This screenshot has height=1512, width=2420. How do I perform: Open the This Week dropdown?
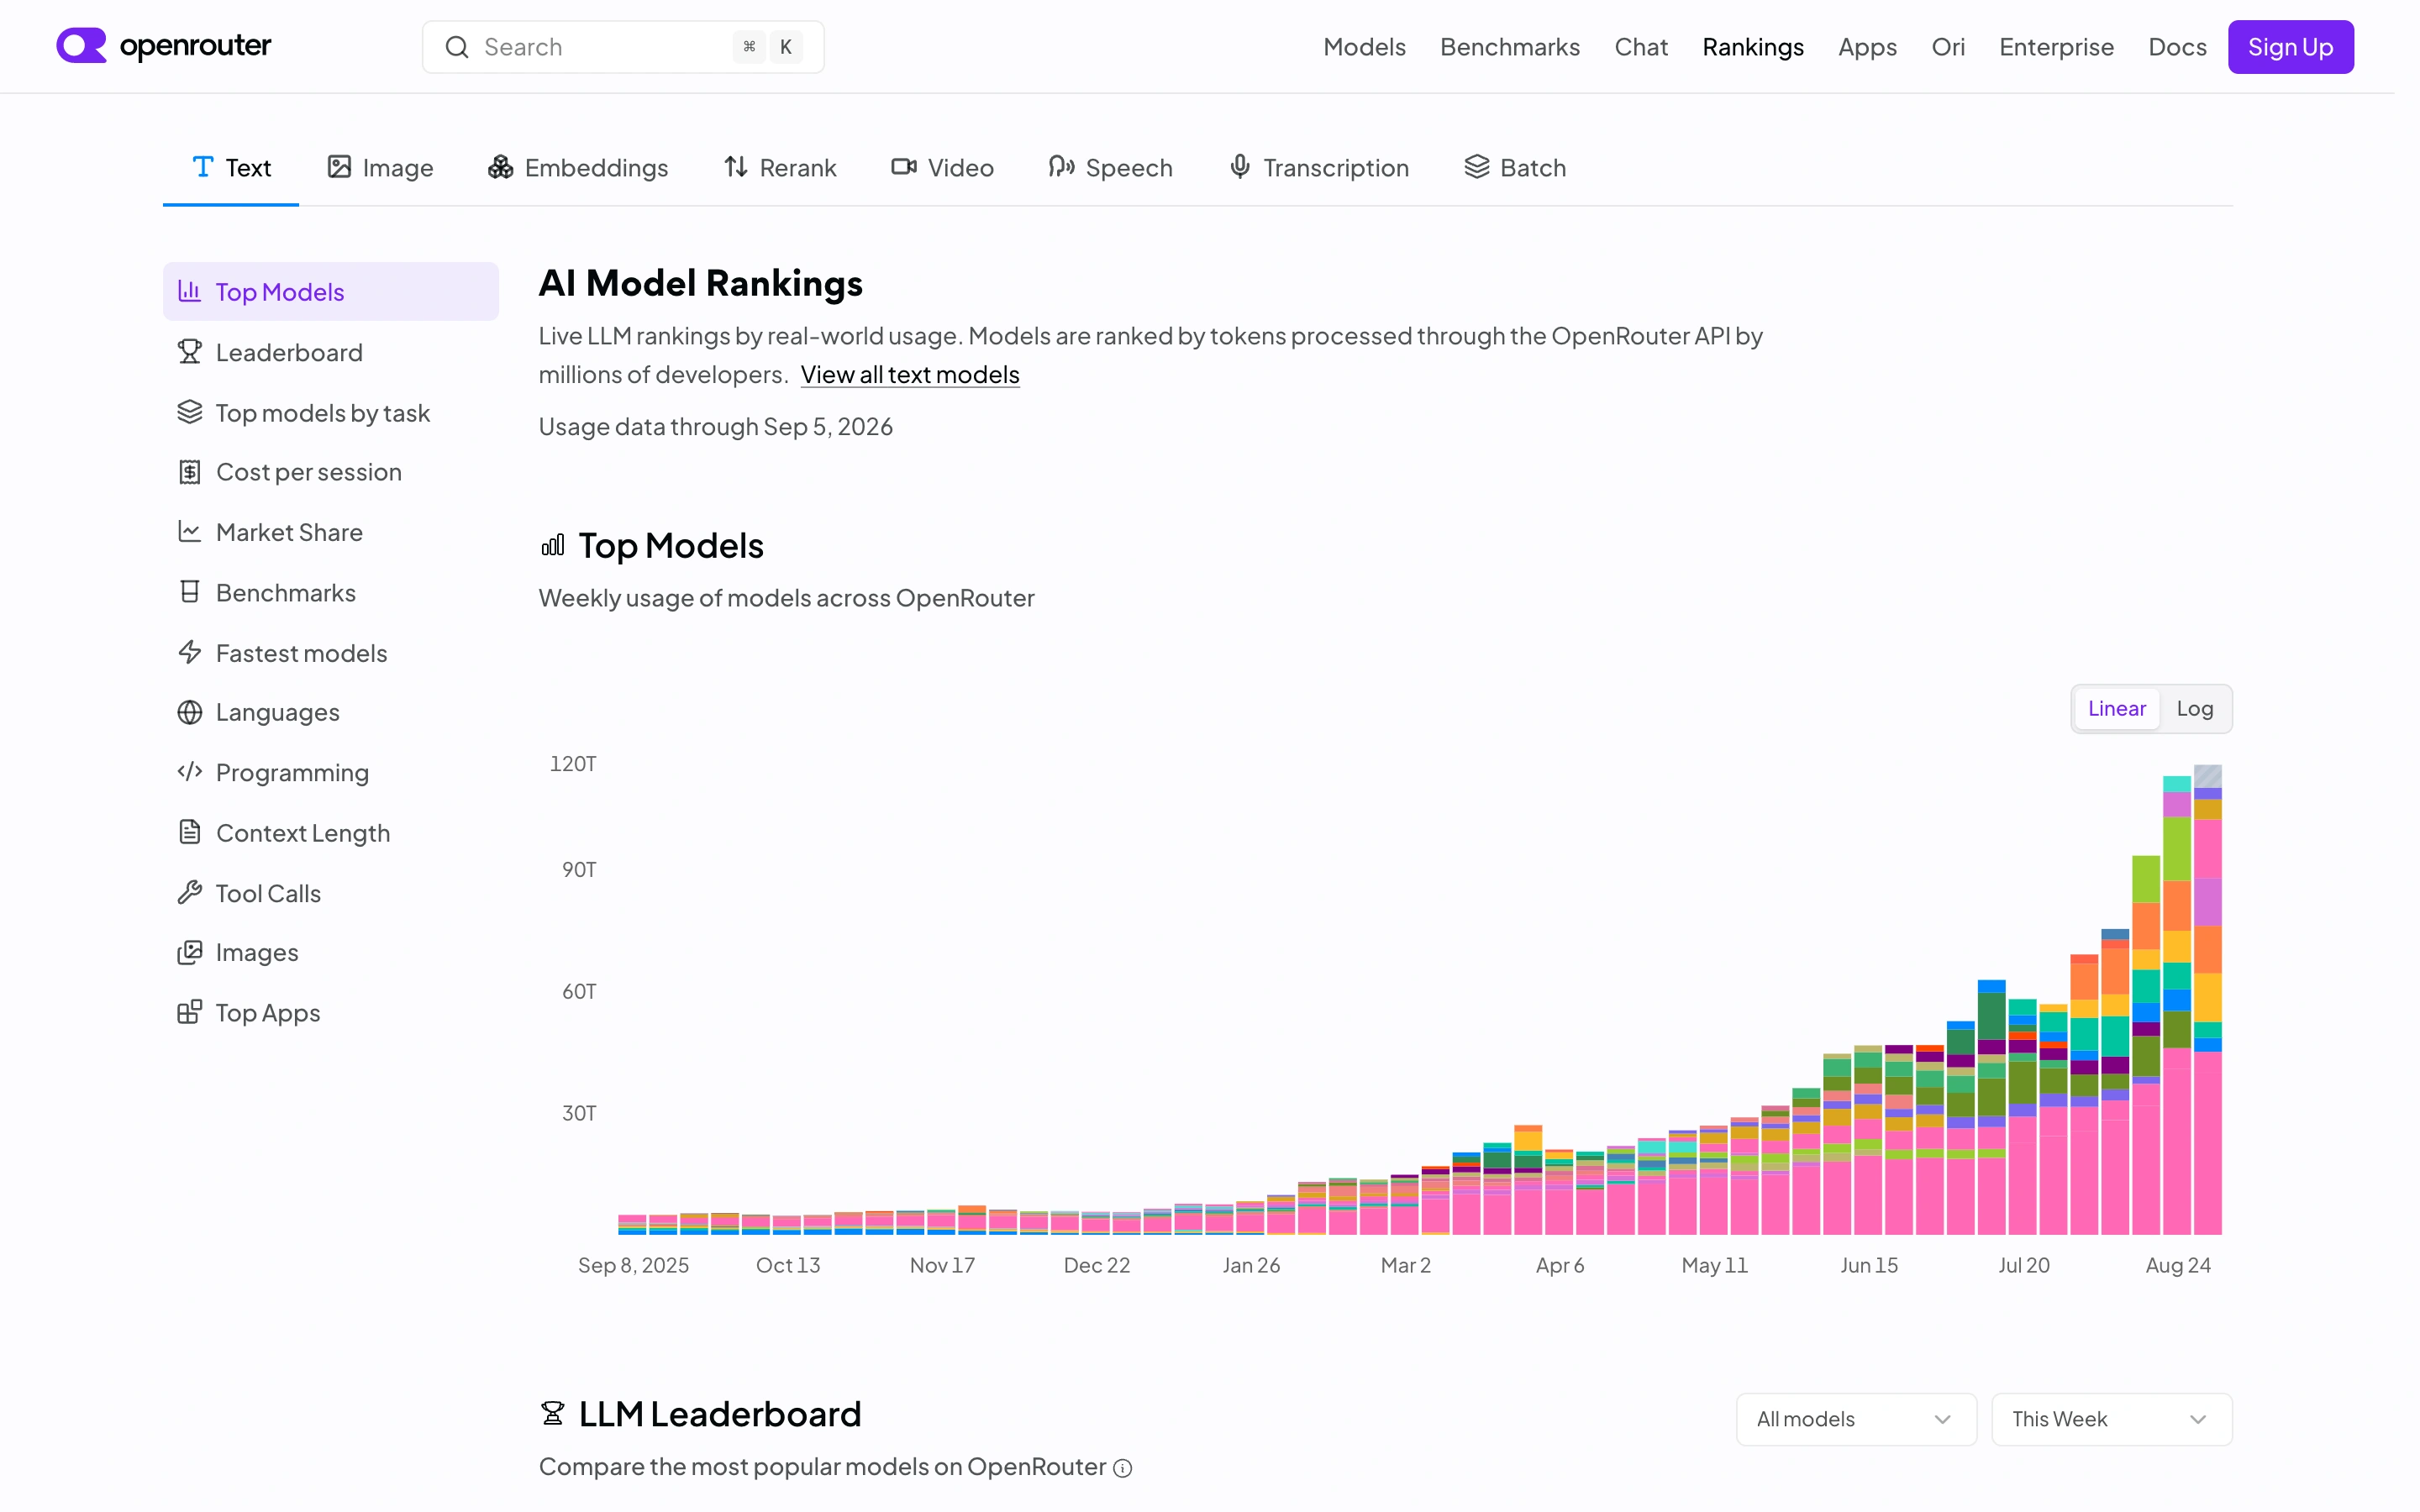pyautogui.click(x=2111, y=1418)
